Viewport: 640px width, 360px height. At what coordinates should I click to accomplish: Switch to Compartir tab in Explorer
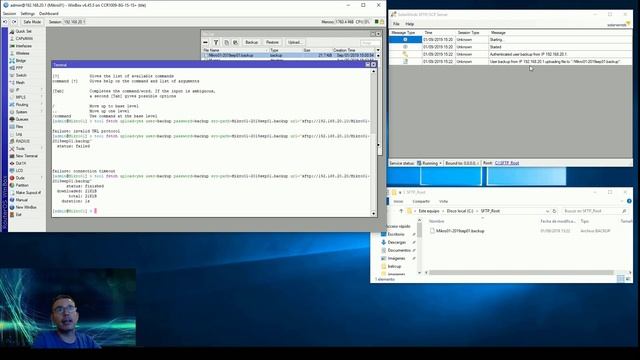421,202
